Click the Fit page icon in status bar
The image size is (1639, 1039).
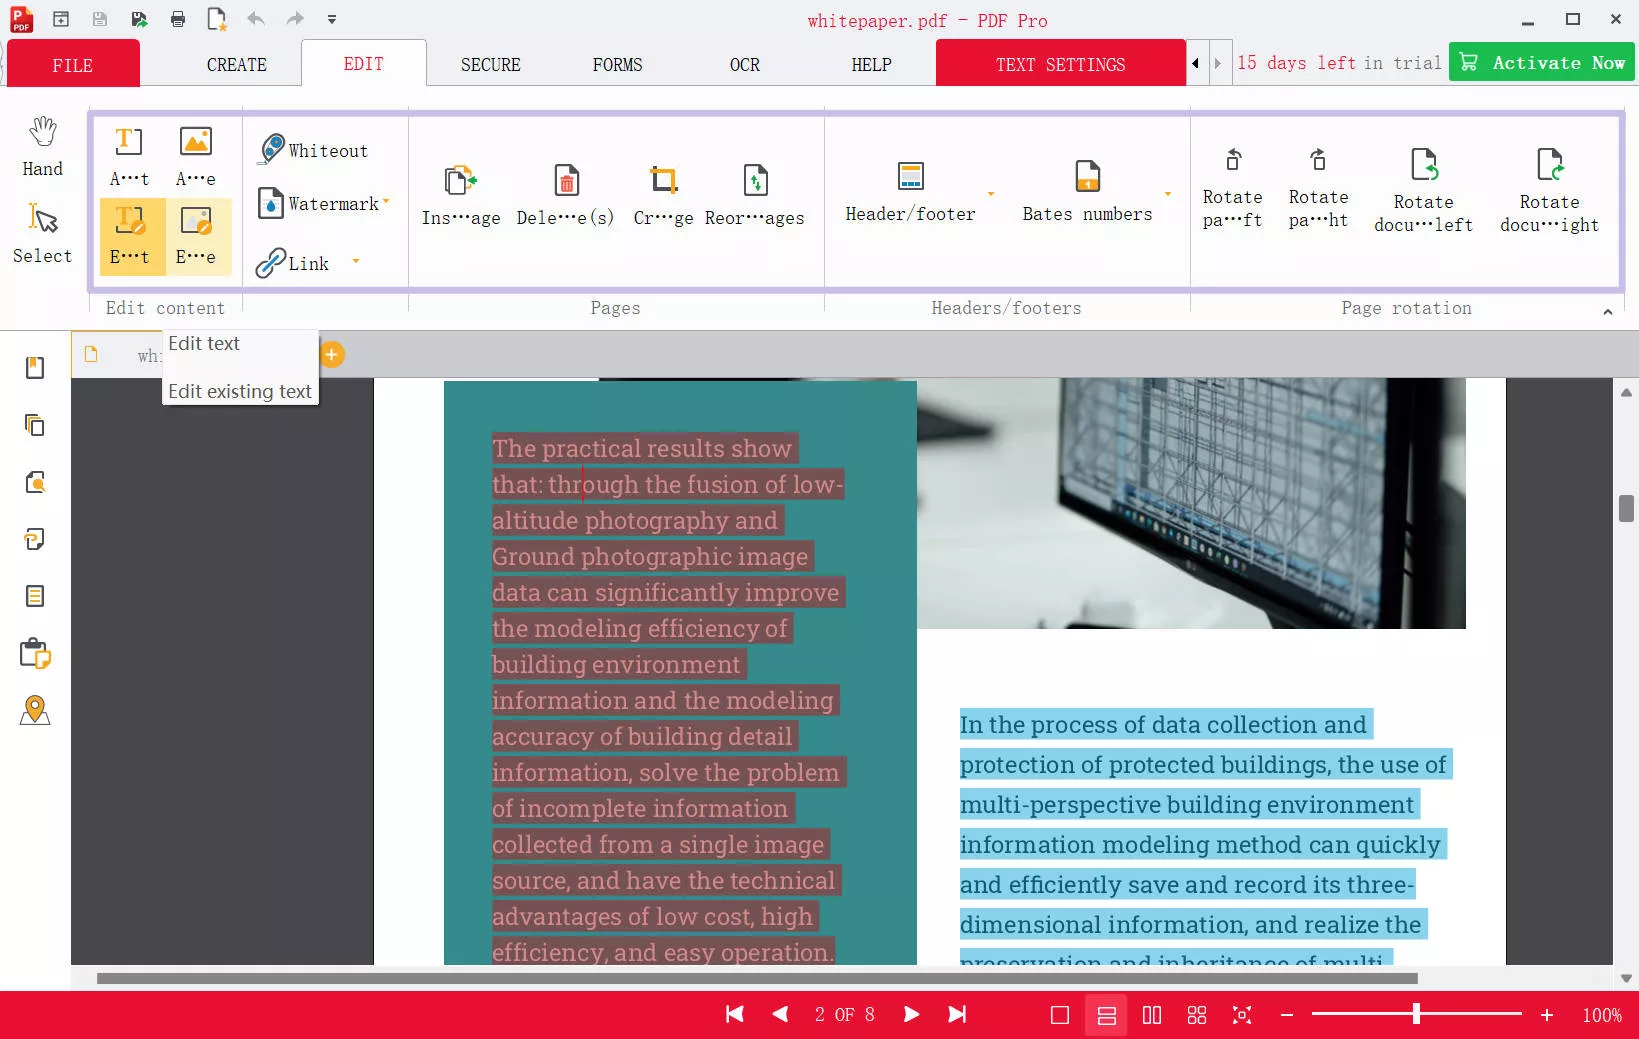point(1242,1015)
